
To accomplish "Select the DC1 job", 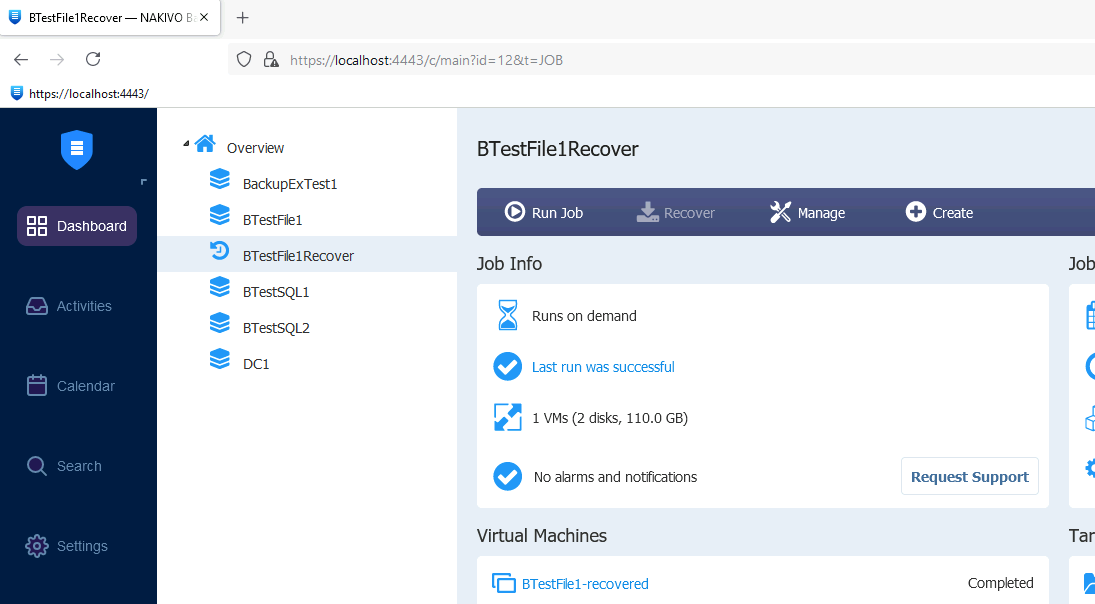I will [256, 364].
